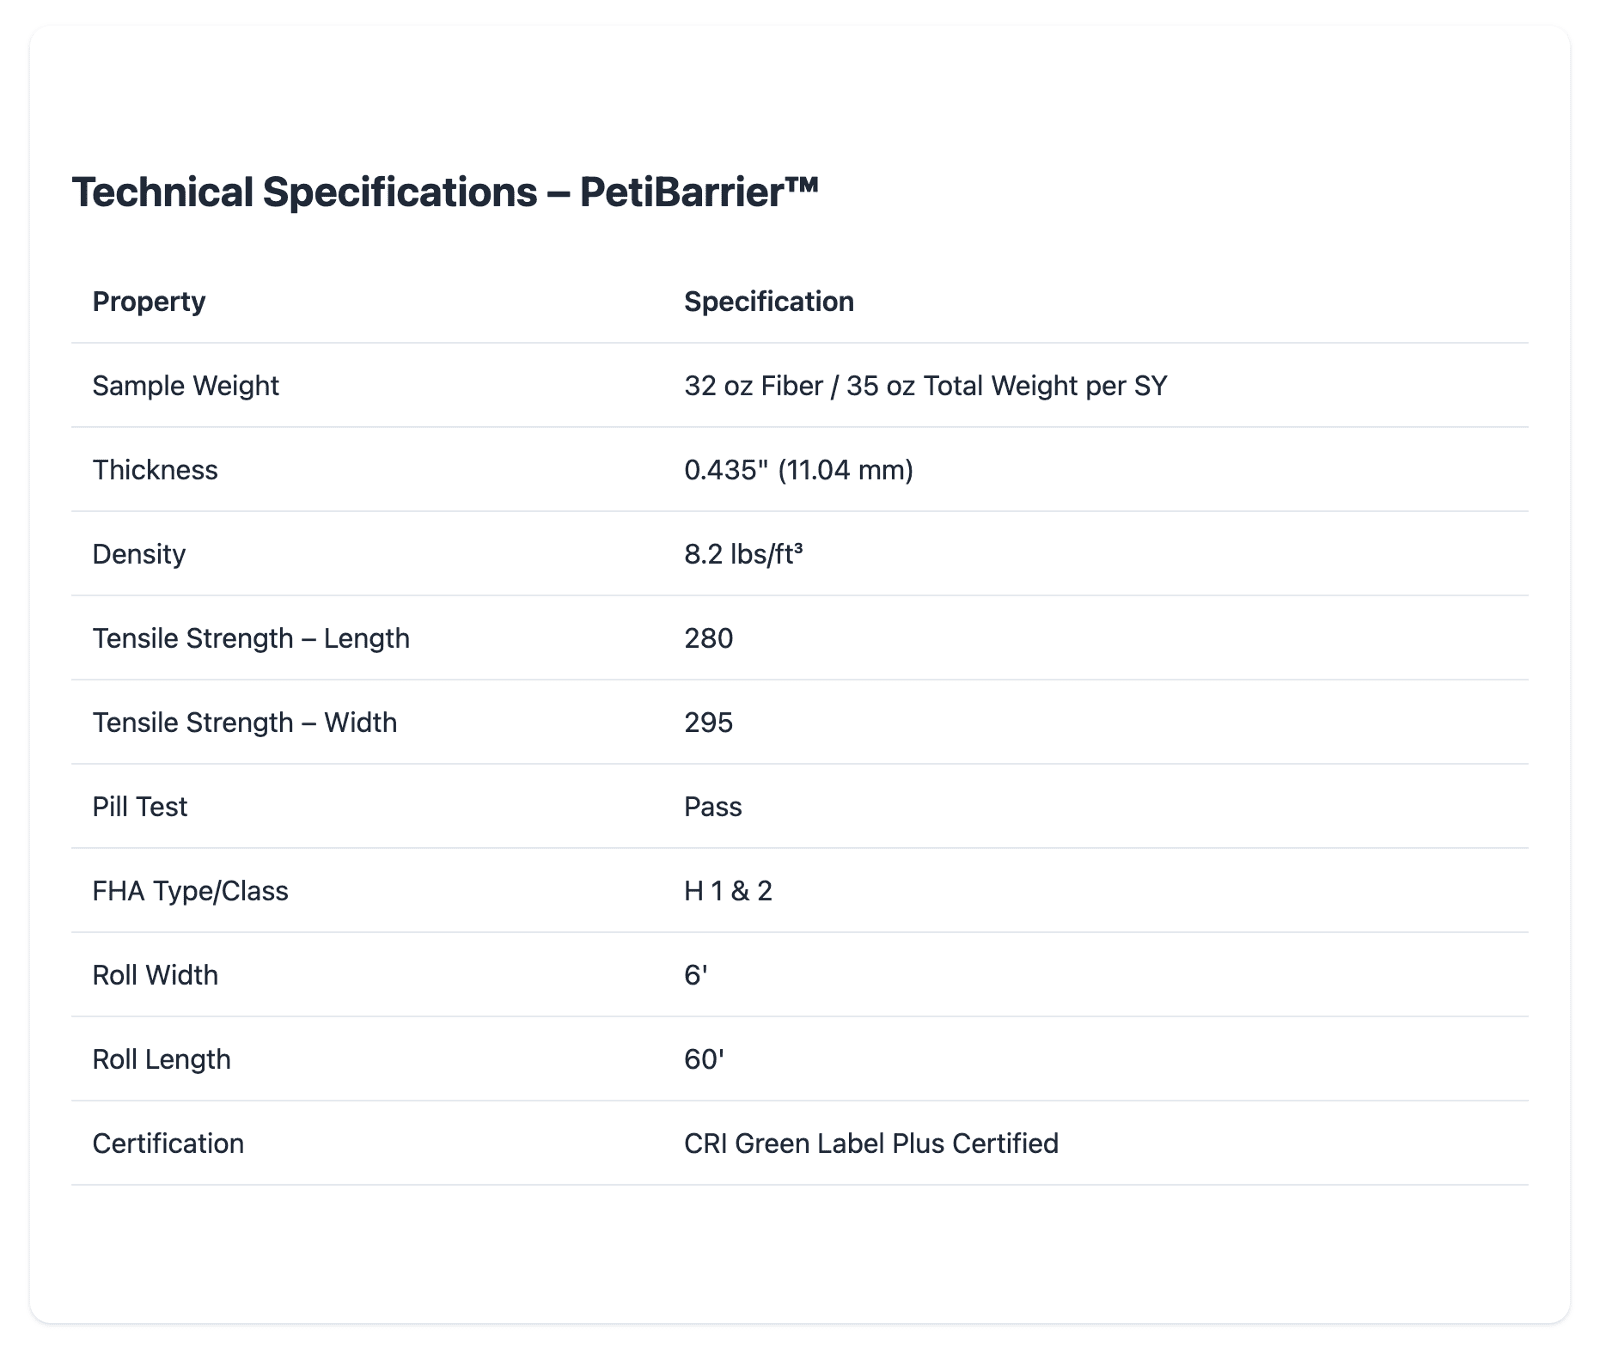The width and height of the screenshot is (1600, 1354).
Task: Select Tensile Strength – Width label
Action: click(x=244, y=722)
